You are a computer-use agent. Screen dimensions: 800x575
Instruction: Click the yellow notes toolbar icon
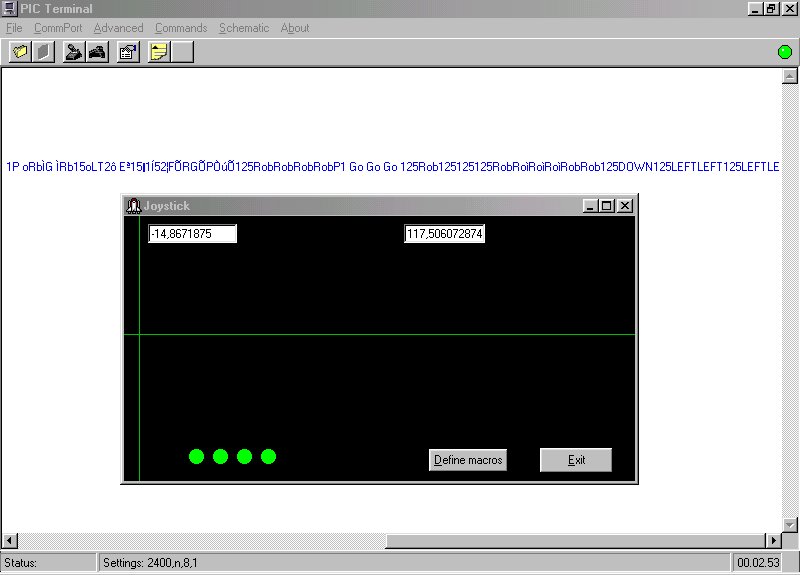pos(159,52)
